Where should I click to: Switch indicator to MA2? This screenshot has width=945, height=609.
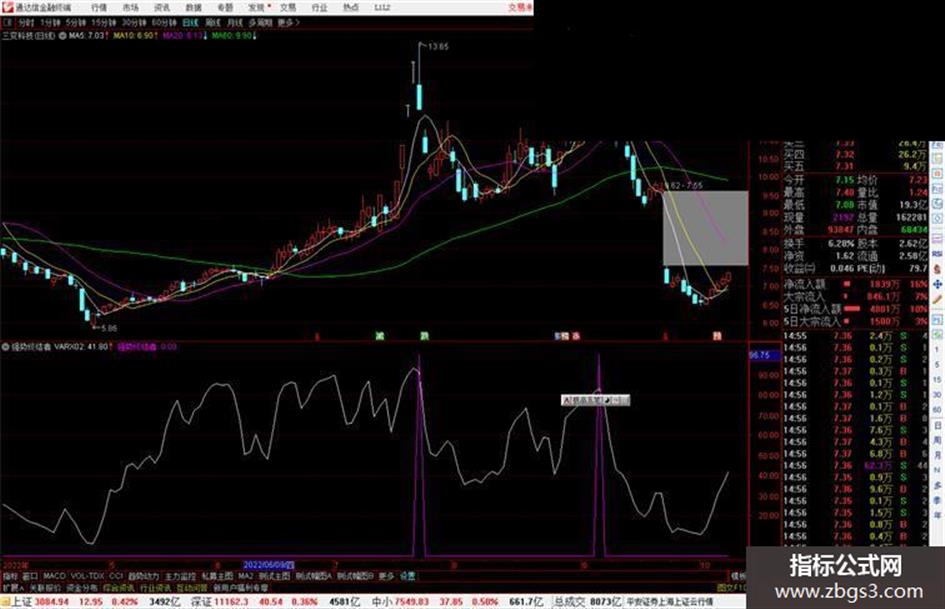(245, 576)
